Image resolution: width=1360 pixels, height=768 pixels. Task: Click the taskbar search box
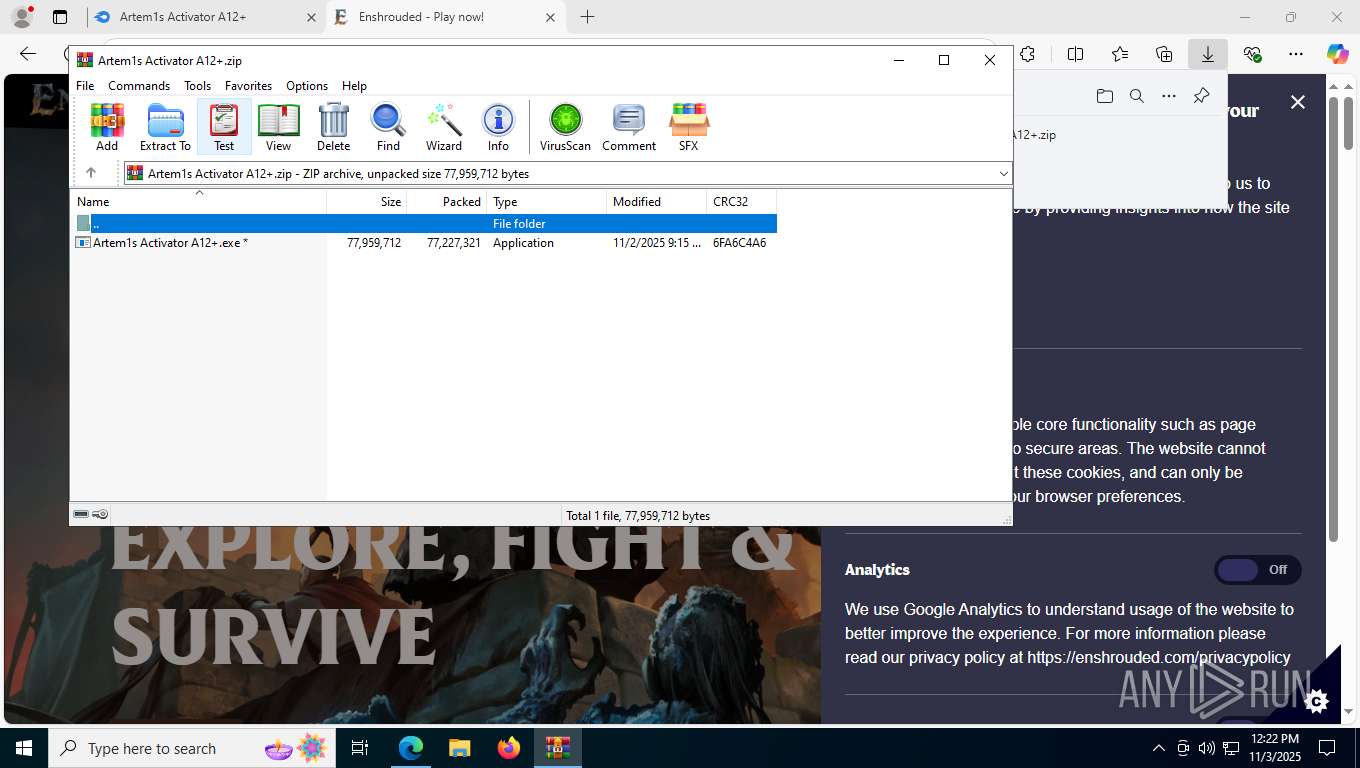(192, 748)
